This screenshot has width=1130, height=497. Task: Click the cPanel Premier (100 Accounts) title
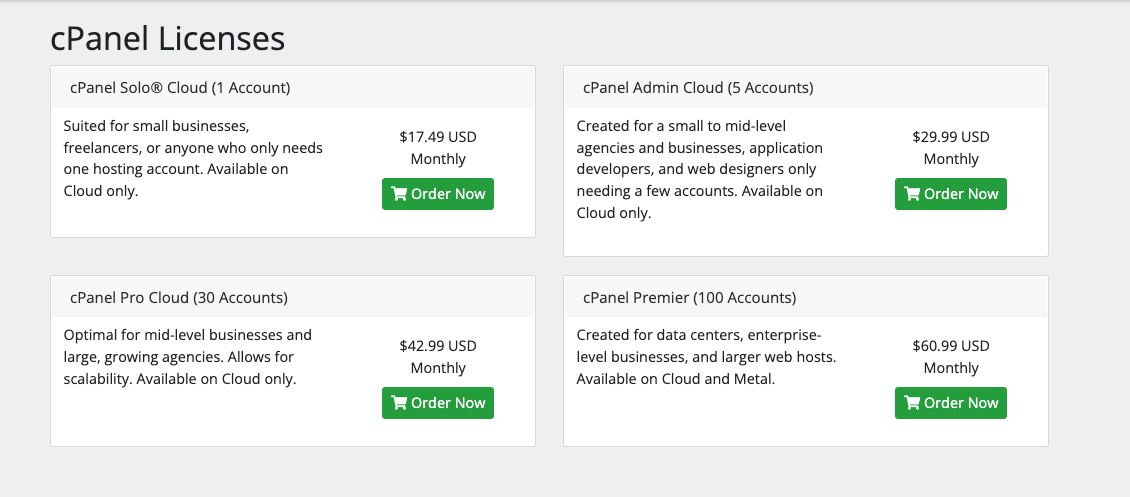(690, 297)
